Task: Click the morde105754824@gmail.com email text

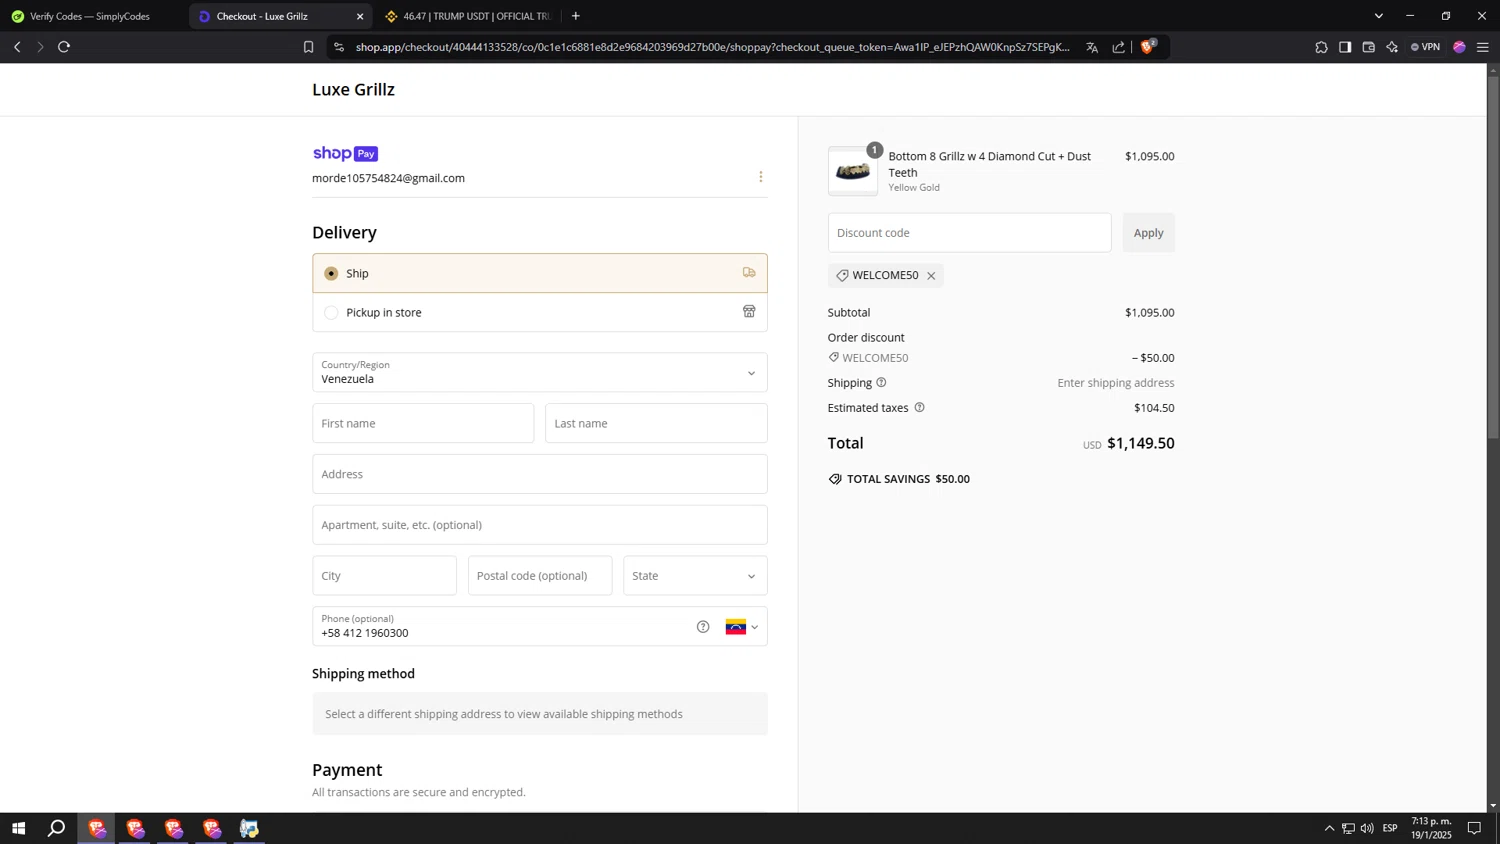Action: 388,178
